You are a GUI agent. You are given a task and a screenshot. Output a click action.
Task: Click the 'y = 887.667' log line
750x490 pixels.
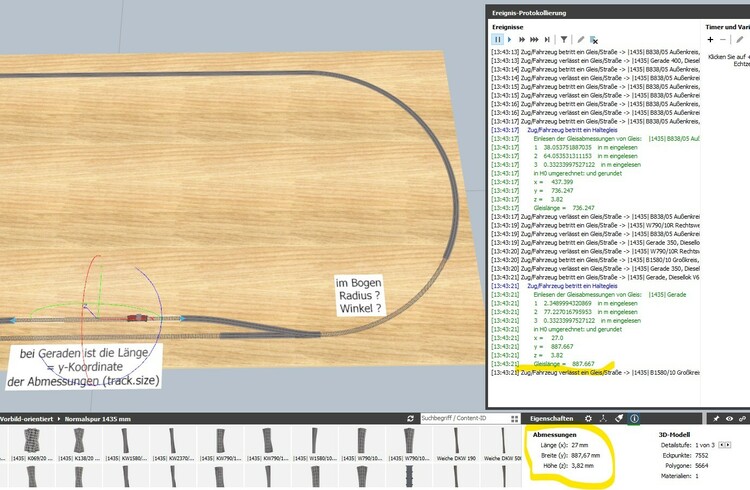coord(553,346)
